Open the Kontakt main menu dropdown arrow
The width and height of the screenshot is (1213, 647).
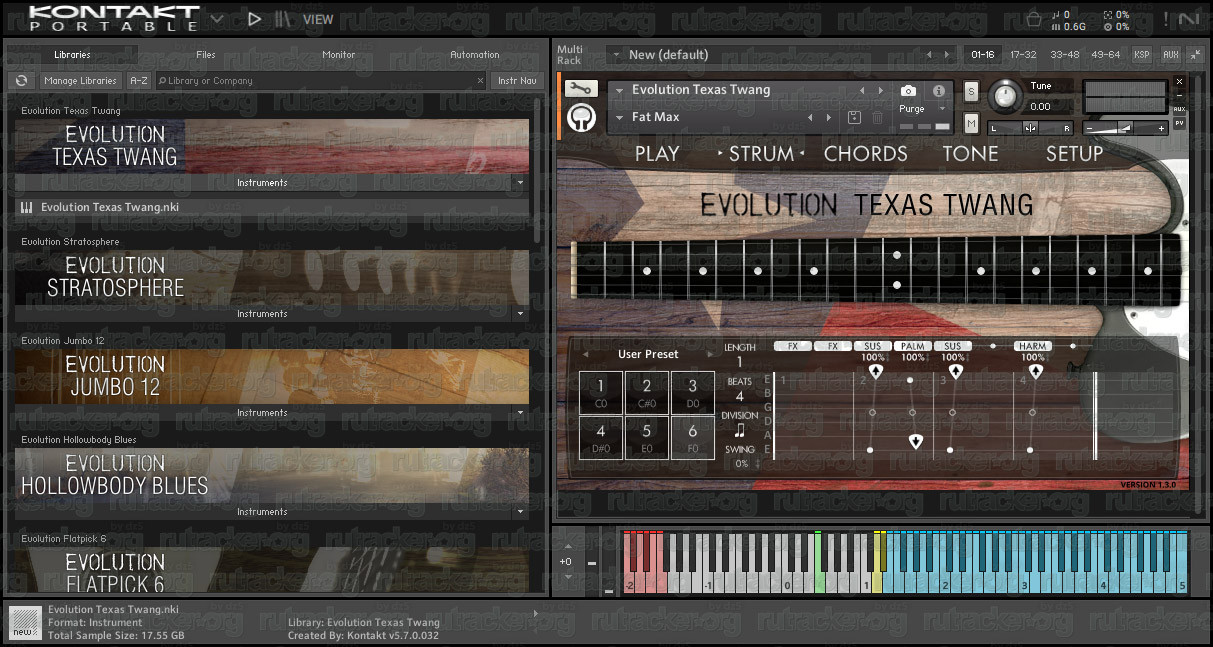click(x=218, y=17)
